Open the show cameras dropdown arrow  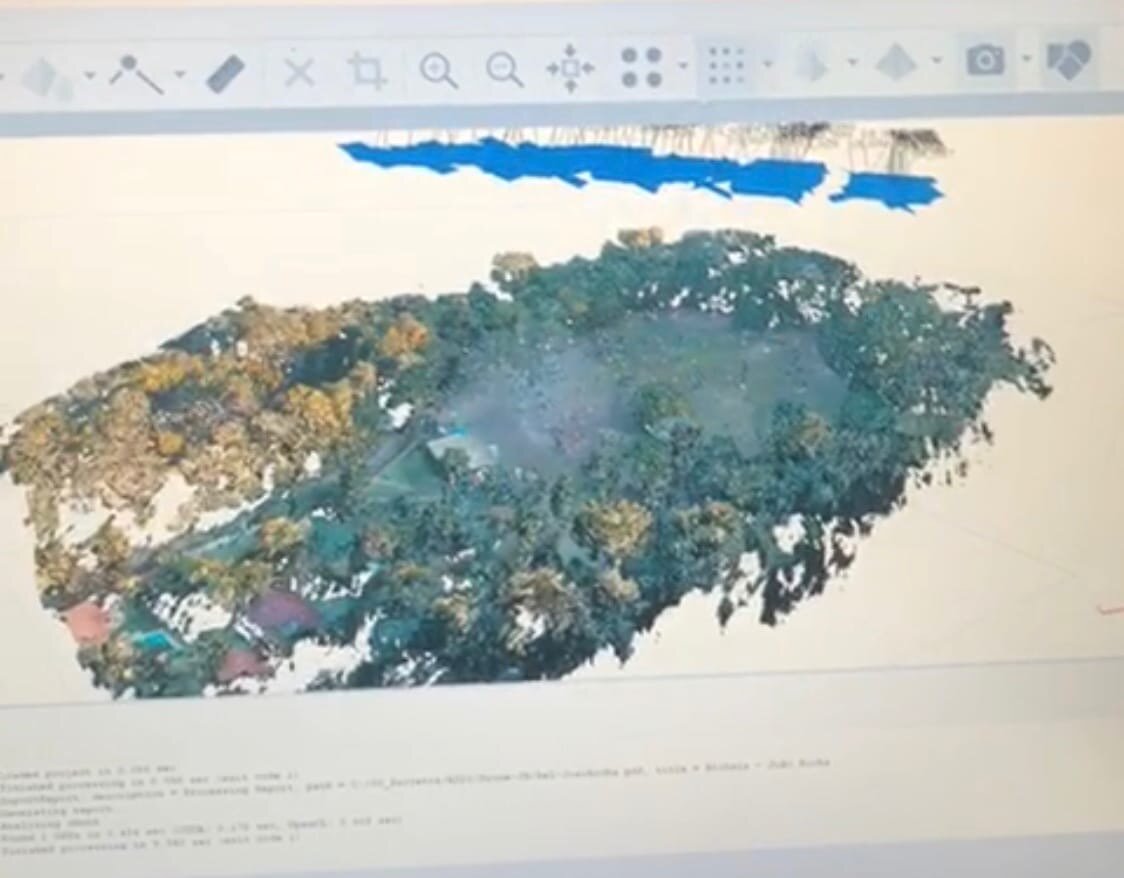pos(1027,59)
